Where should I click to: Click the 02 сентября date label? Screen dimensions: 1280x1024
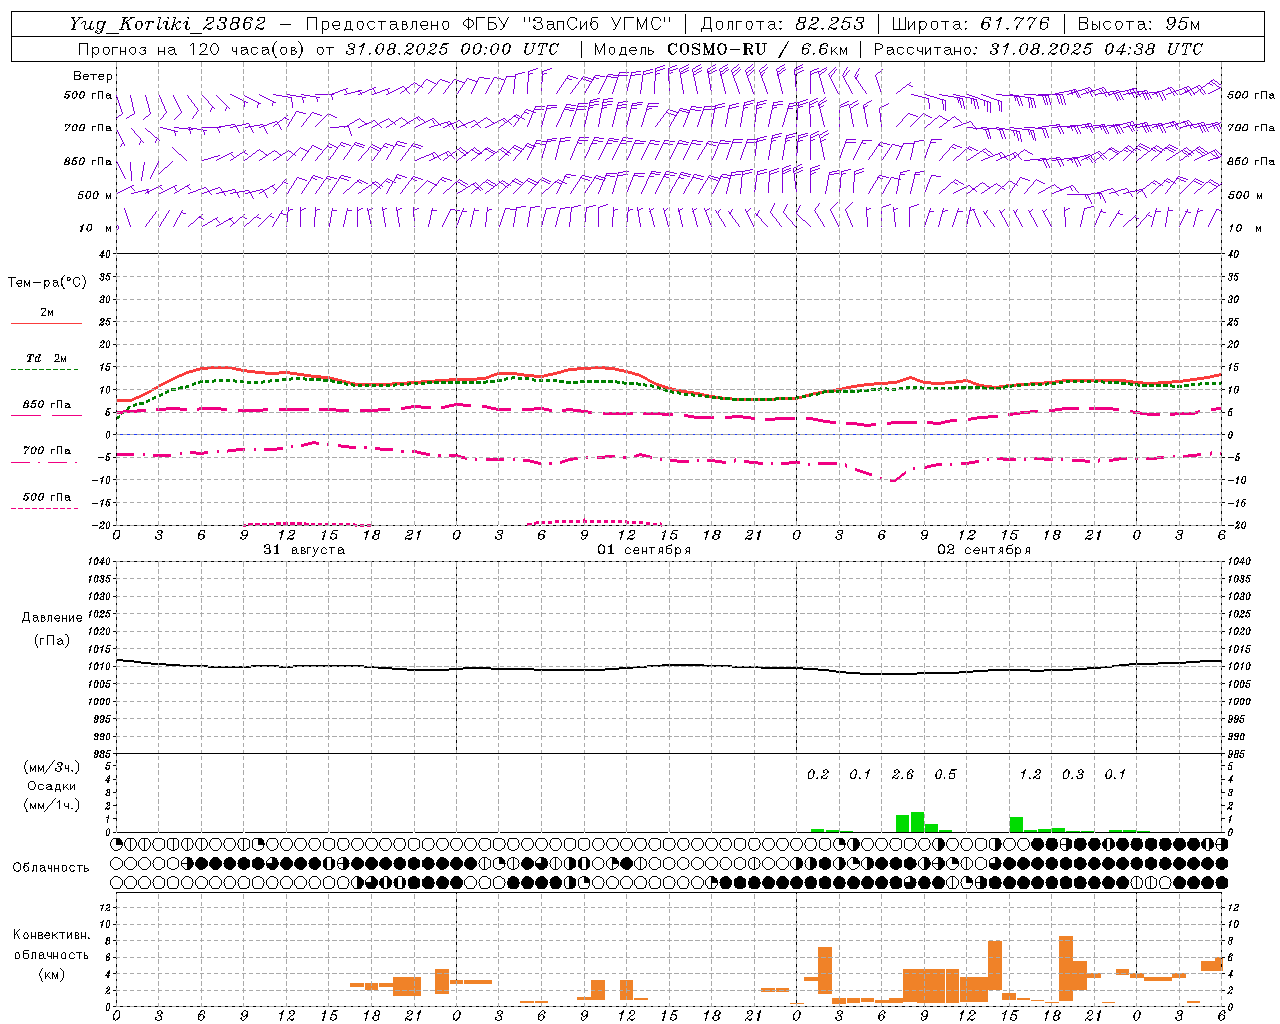tap(984, 550)
